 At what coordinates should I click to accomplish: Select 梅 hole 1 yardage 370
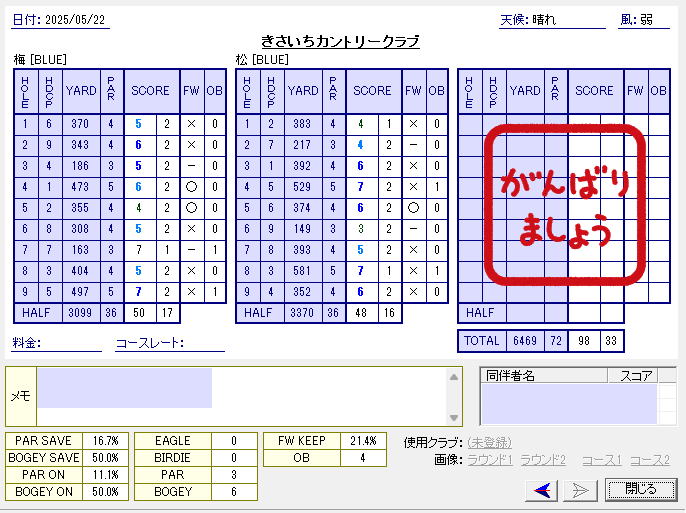point(81,124)
